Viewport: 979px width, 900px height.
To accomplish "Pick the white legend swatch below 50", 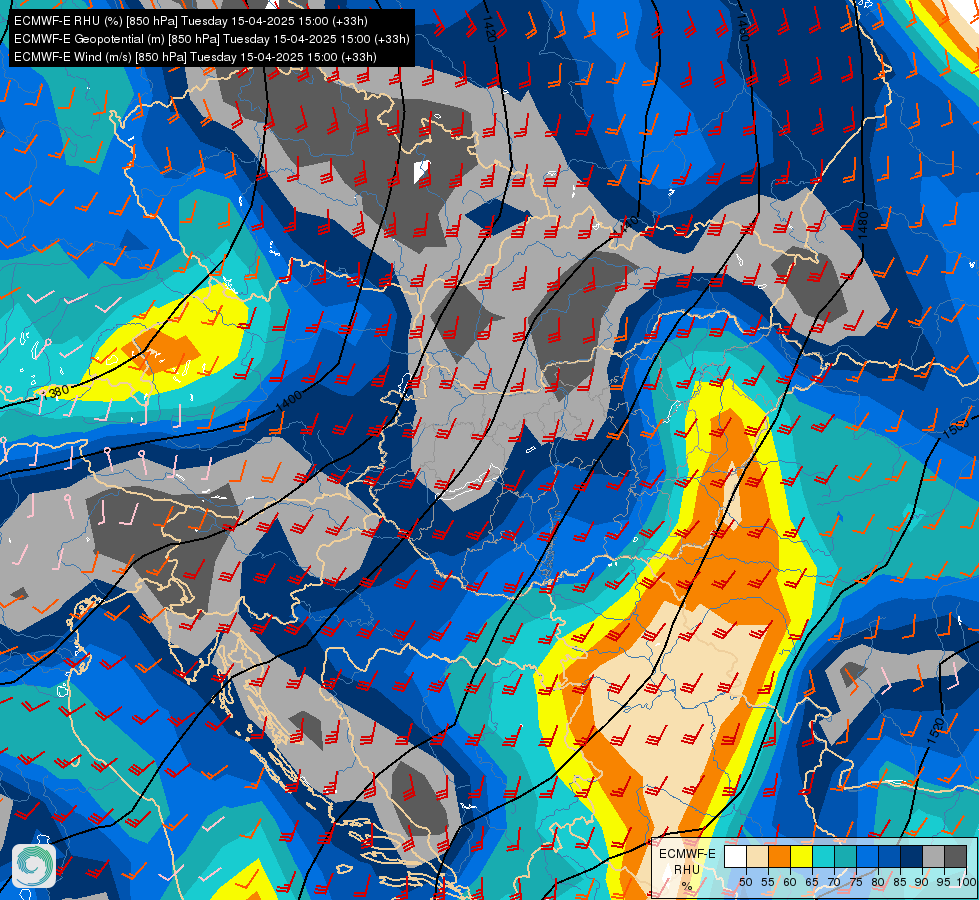I will [x=735, y=856].
